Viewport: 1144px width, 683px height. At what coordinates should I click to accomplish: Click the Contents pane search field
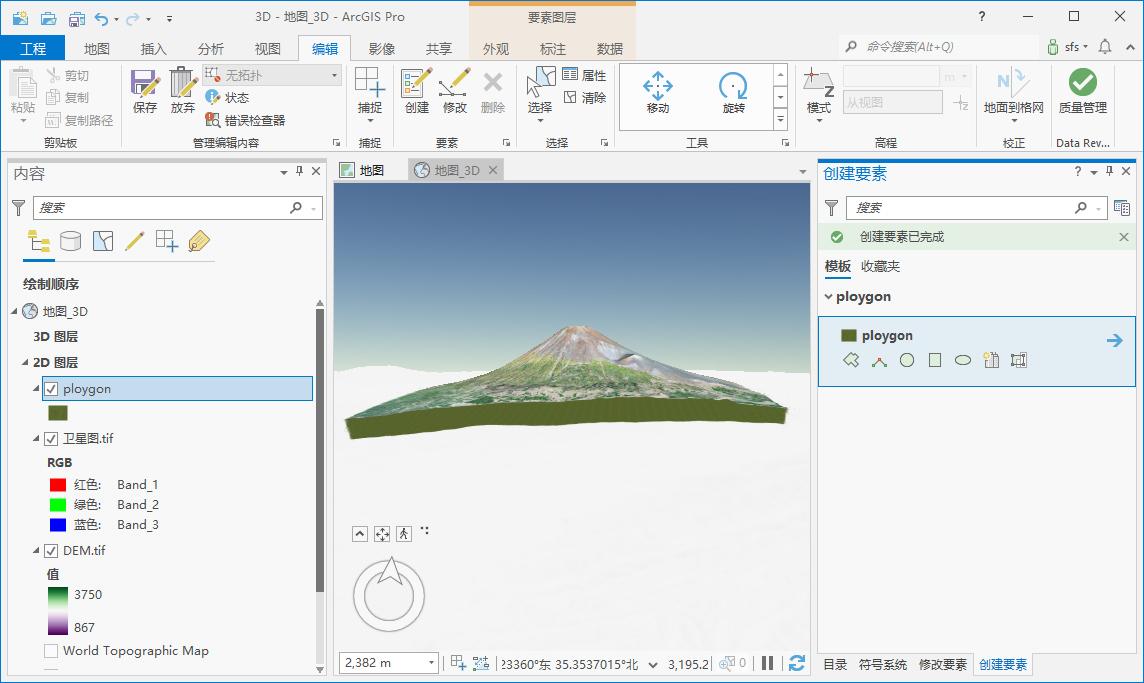click(168, 208)
